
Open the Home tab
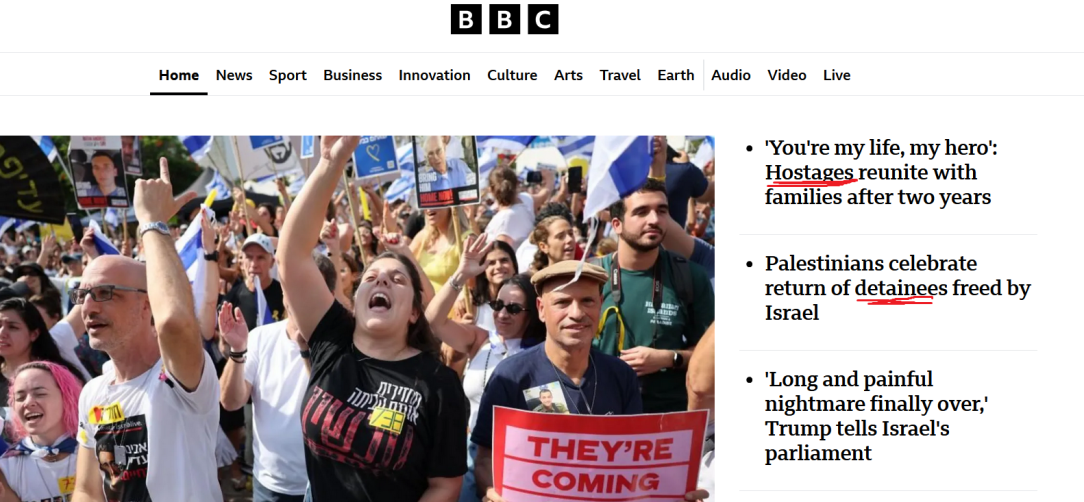(179, 75)
